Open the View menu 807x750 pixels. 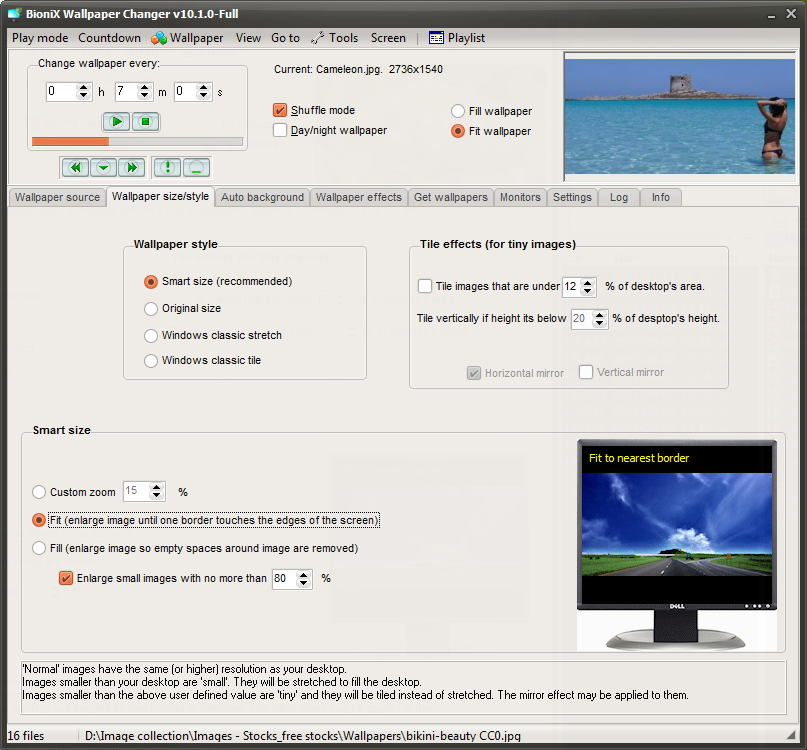point(248,38)
